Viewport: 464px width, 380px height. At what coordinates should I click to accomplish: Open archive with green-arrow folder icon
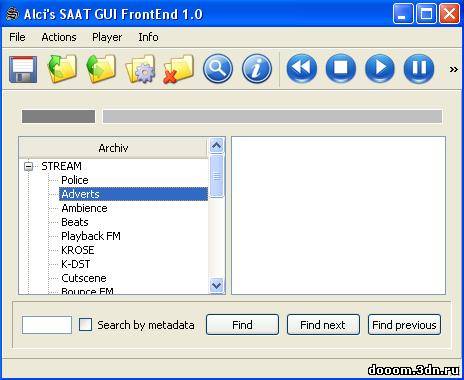point(62,68)
